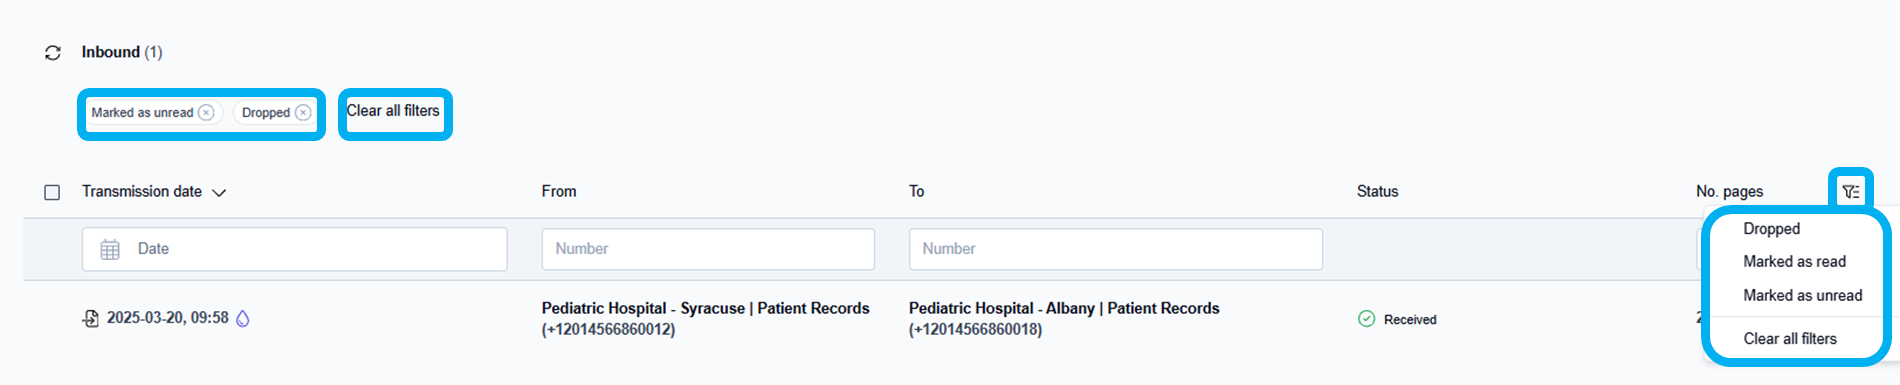The width and height of the screenshot is (1900, 385).
Task: Click the inbound fax document icon in row
Action: [x=91, y=318]
